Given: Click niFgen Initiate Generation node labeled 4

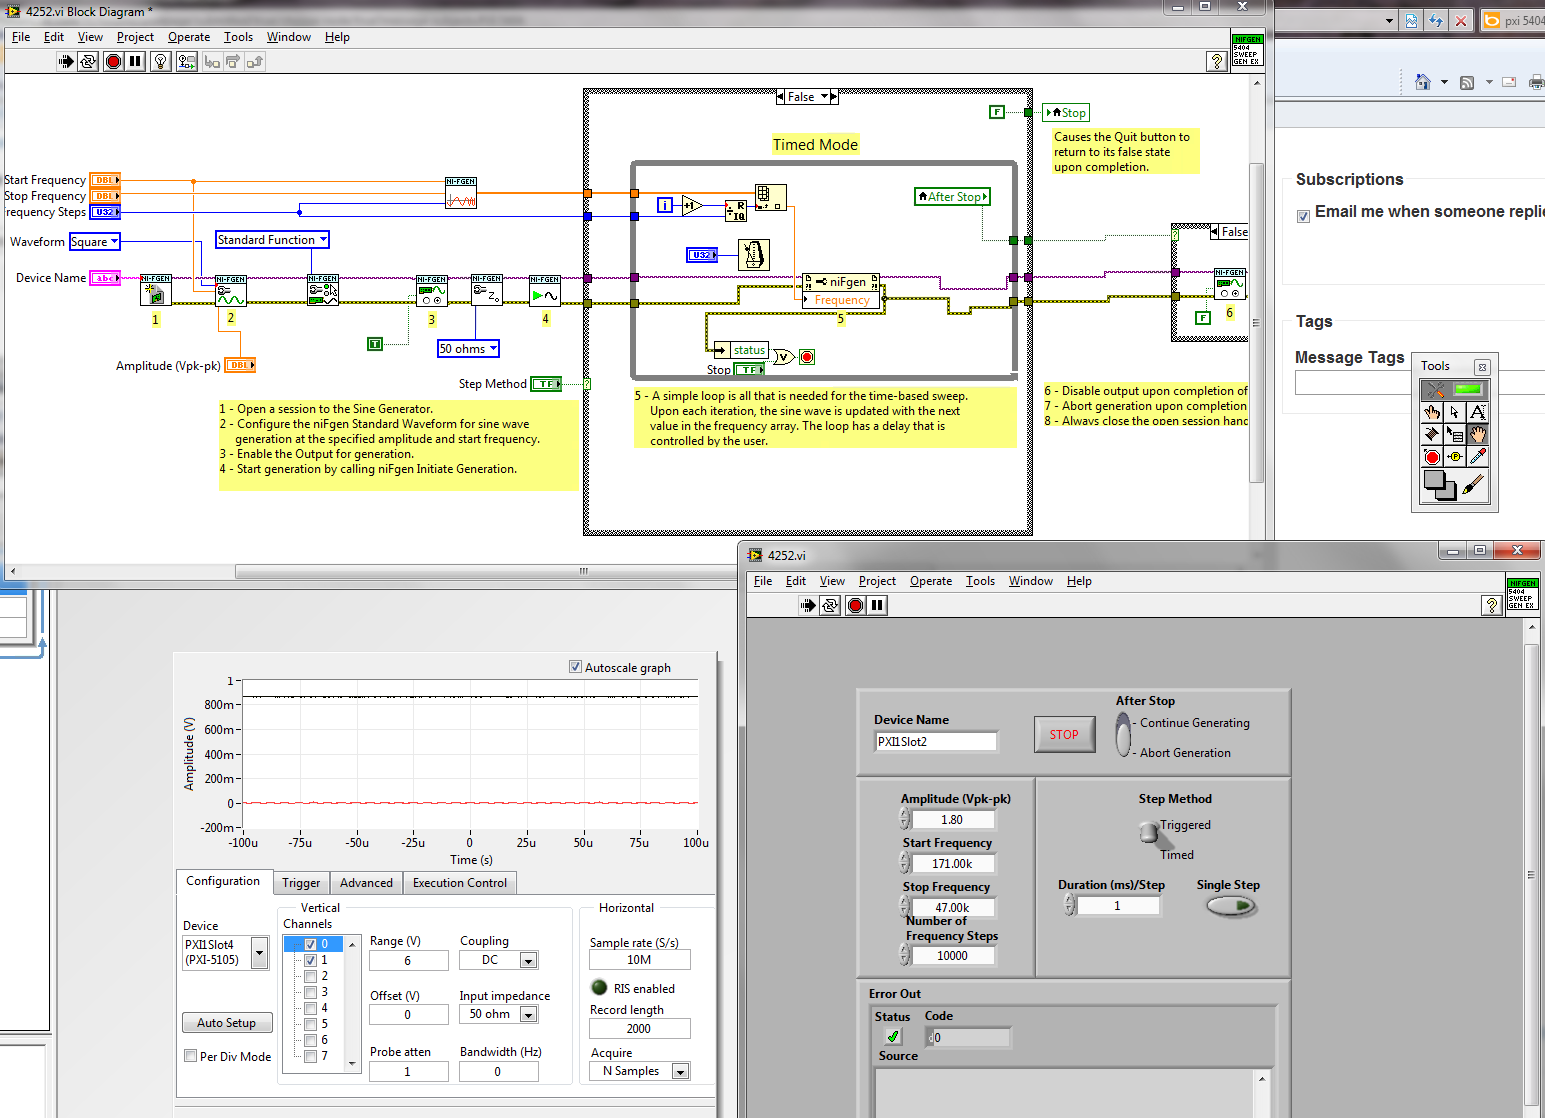Looking at the screenshot, I should (x=545, y=290).
